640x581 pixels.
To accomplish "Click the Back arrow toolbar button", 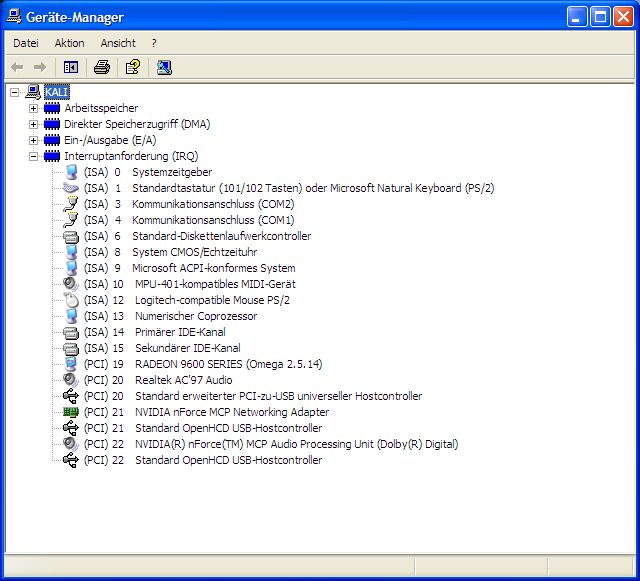I will point(17,67).
